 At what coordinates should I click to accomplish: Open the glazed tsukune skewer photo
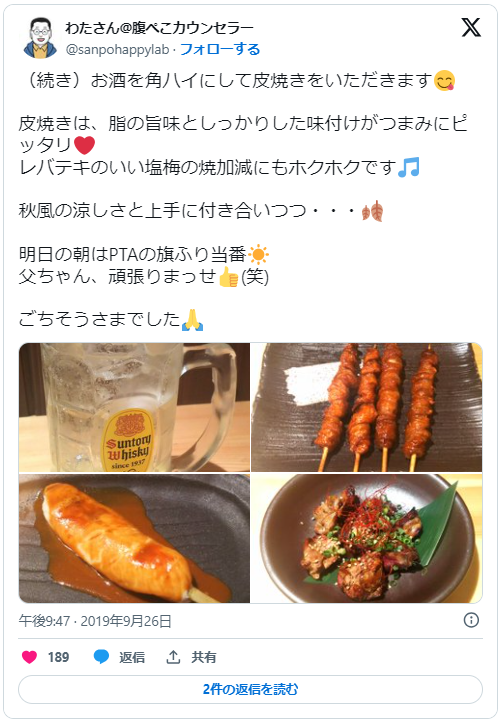pos(134,538)
